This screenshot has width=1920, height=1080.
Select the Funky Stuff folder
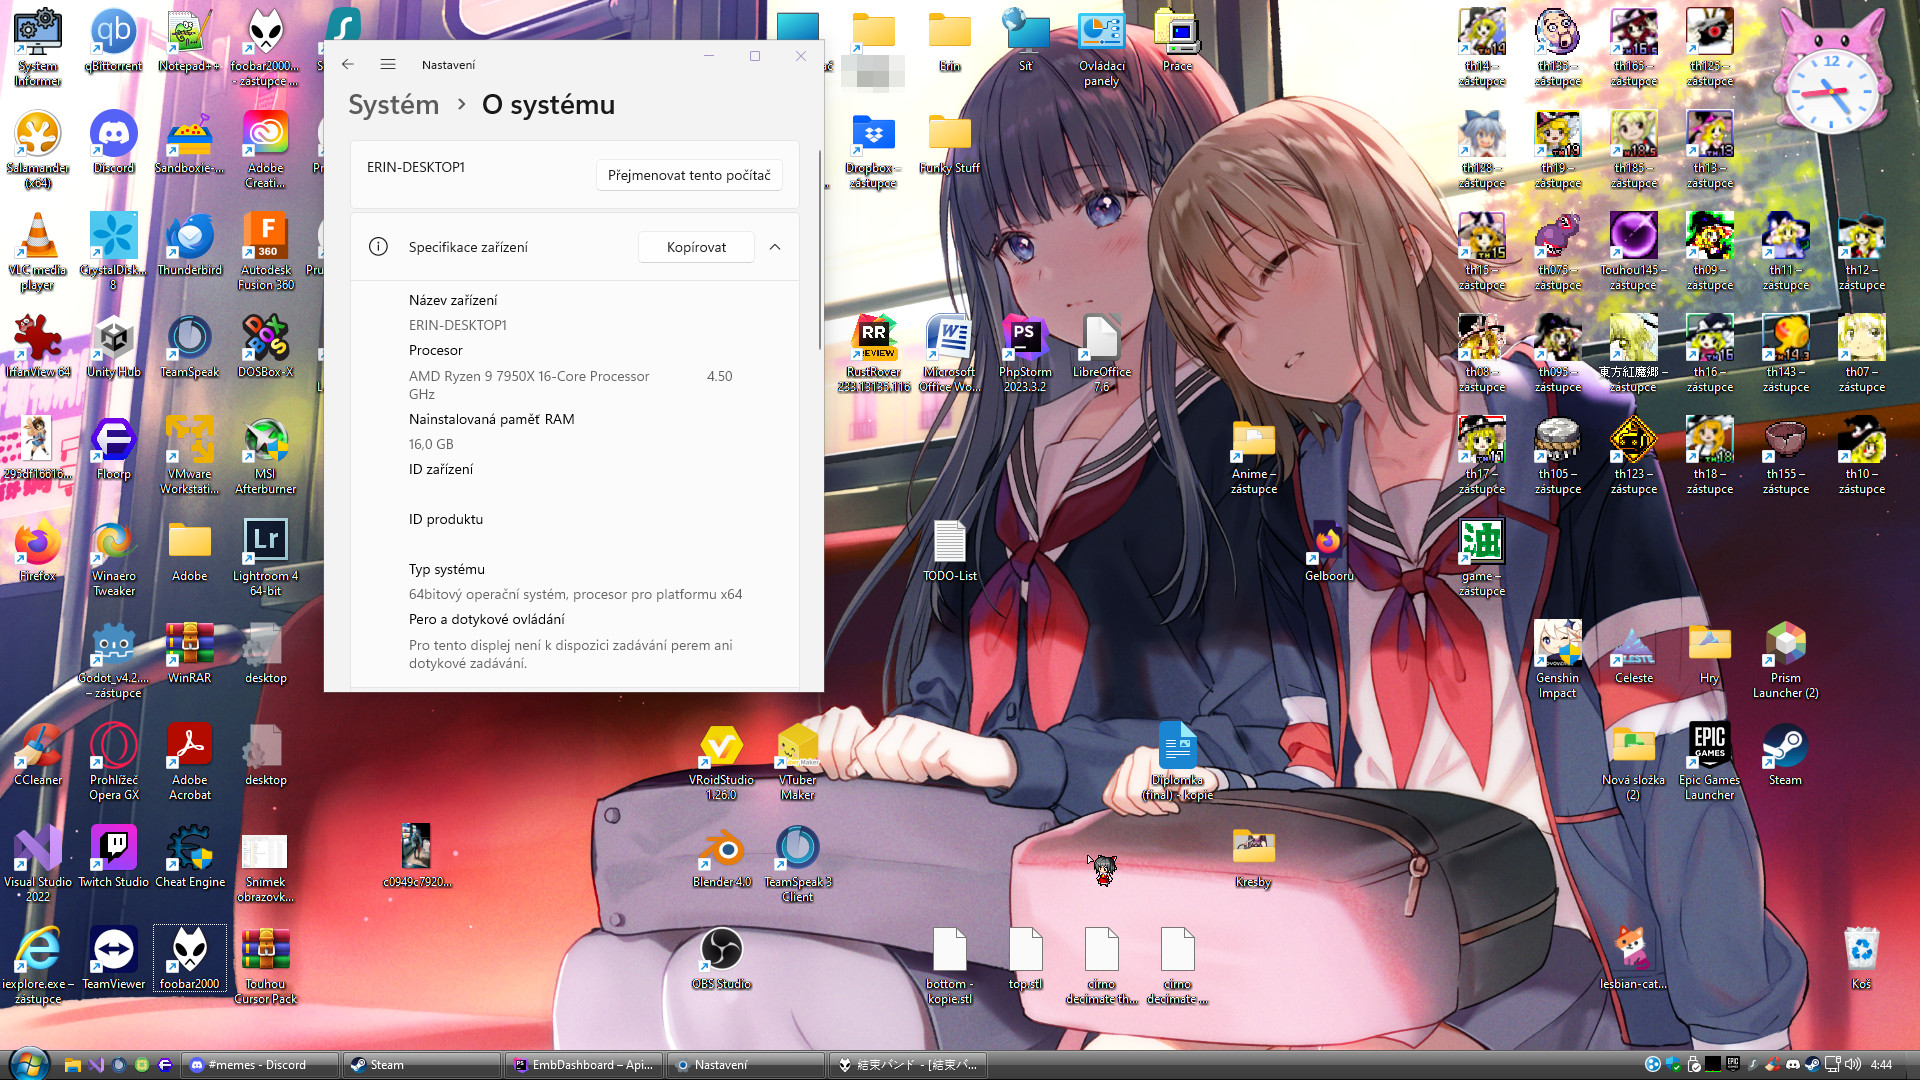[x=950, y=142]
